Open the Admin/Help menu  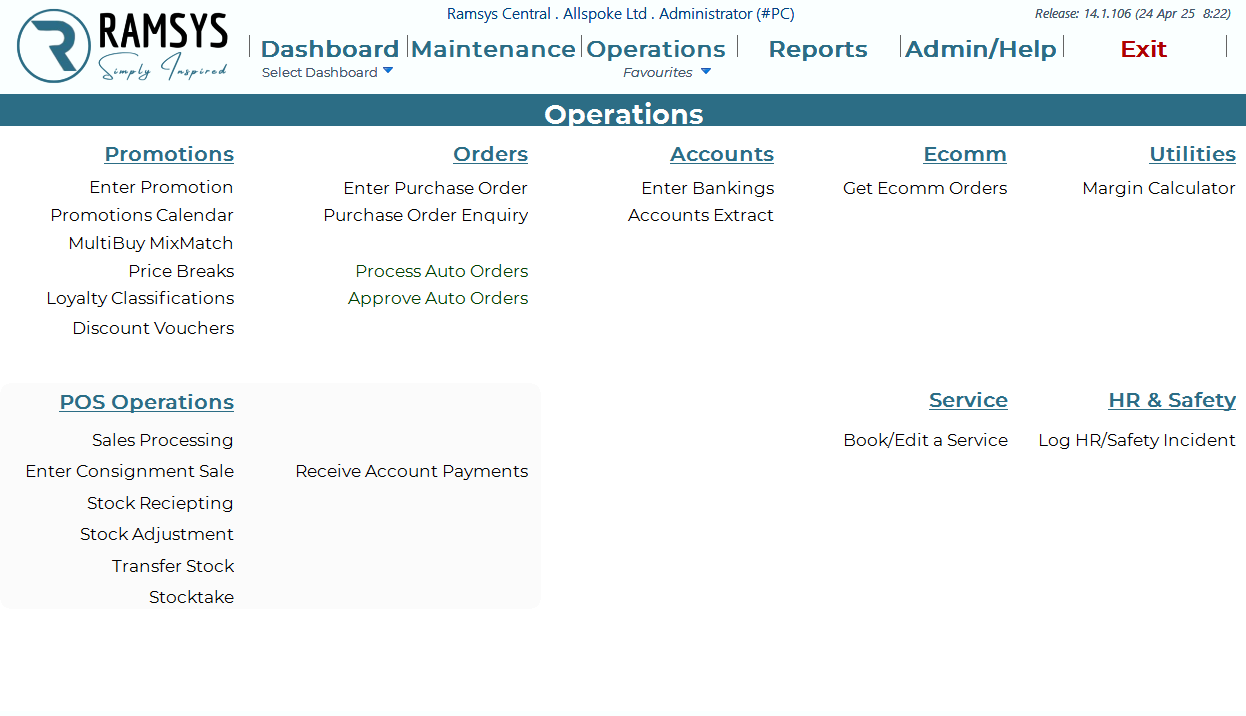(981, 49)
